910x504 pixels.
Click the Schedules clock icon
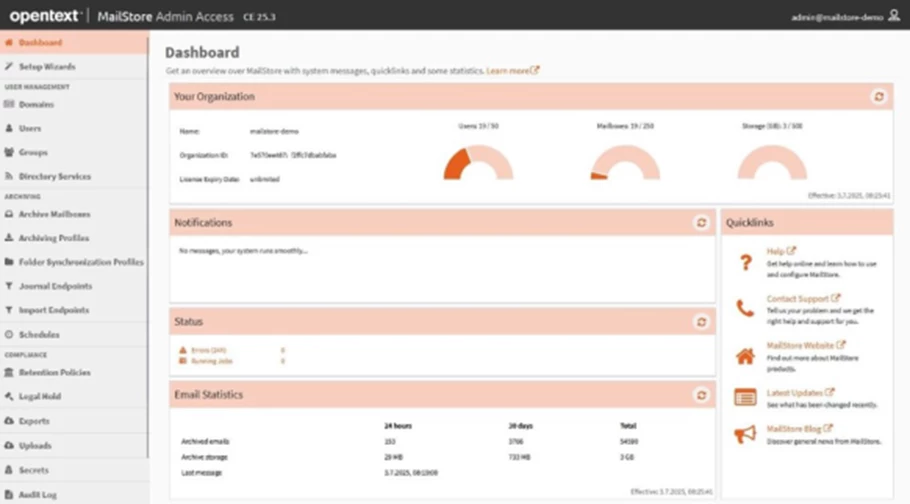(x=9, y=334)
